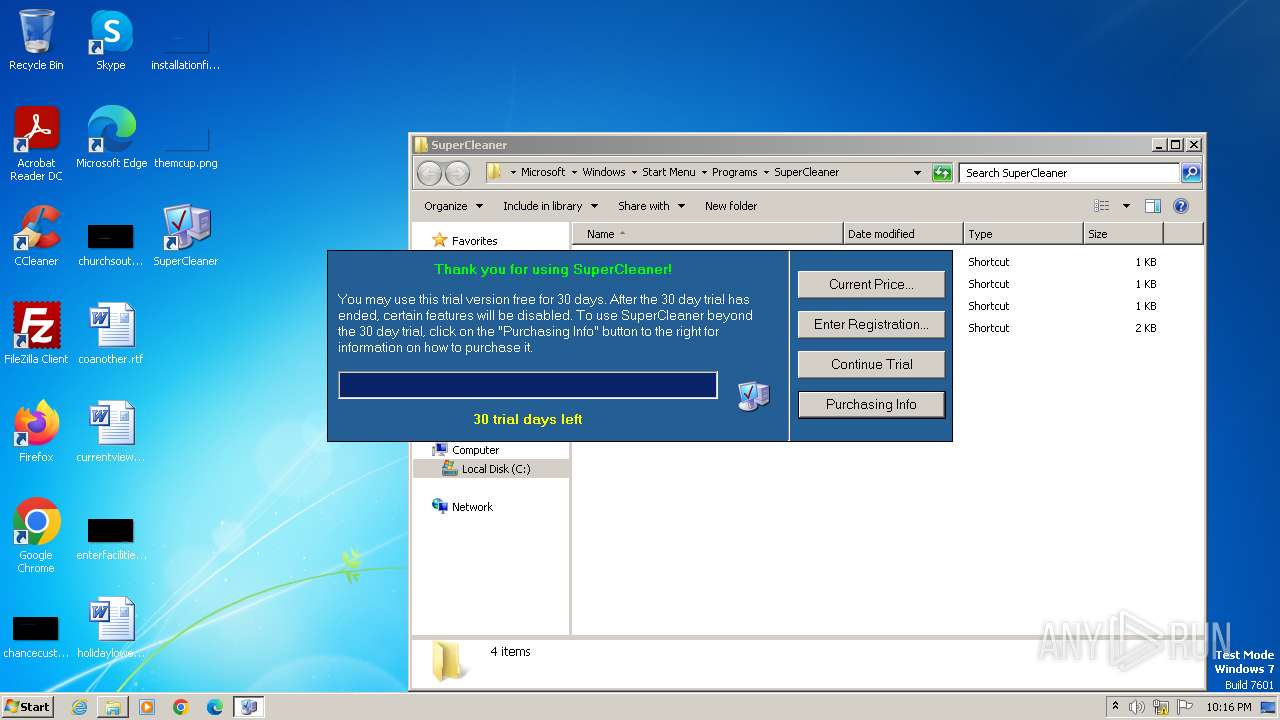
Task: Click the trial progress bar
Action: tap(528, 385)
